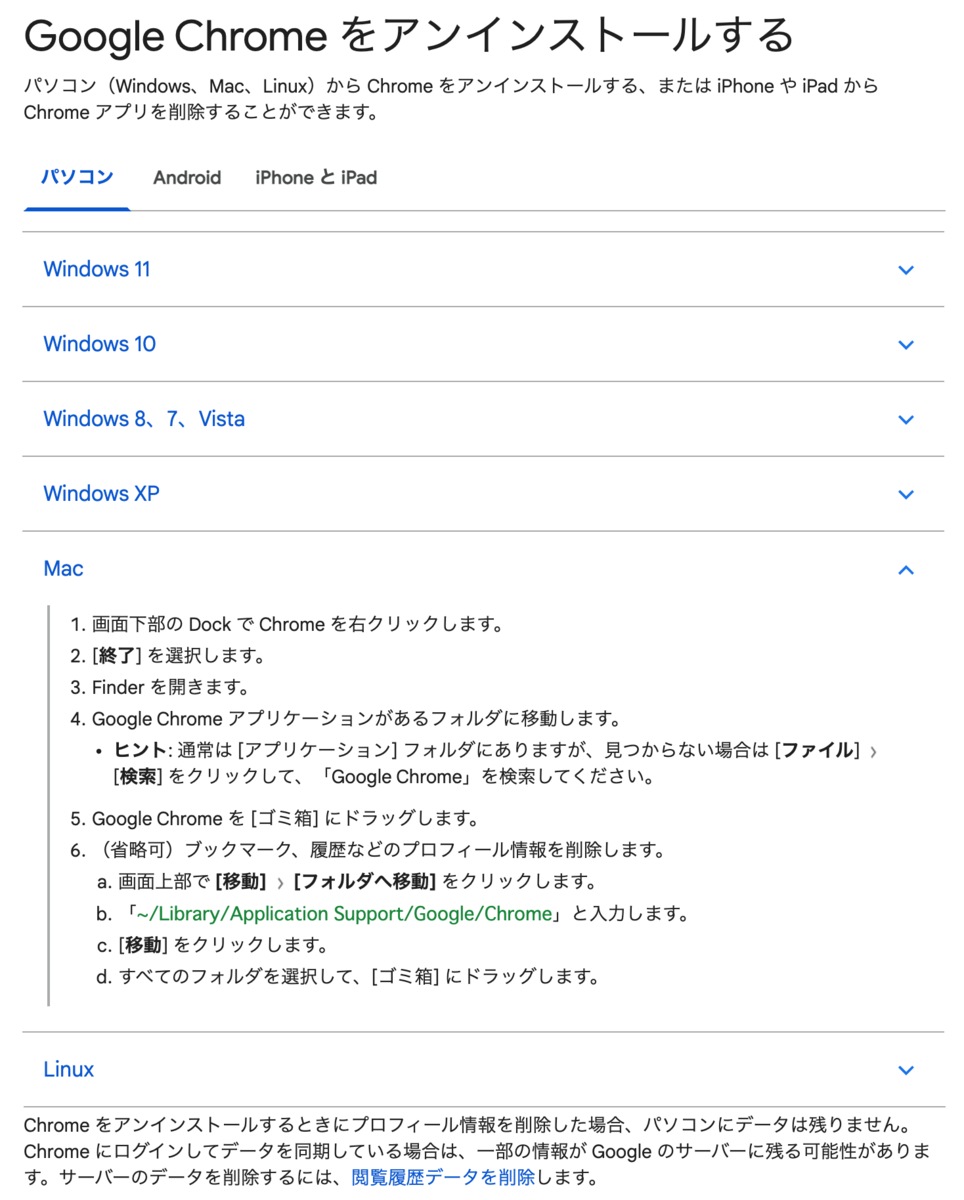Click the Windows 8、7、Vista heading

point(144,419)
